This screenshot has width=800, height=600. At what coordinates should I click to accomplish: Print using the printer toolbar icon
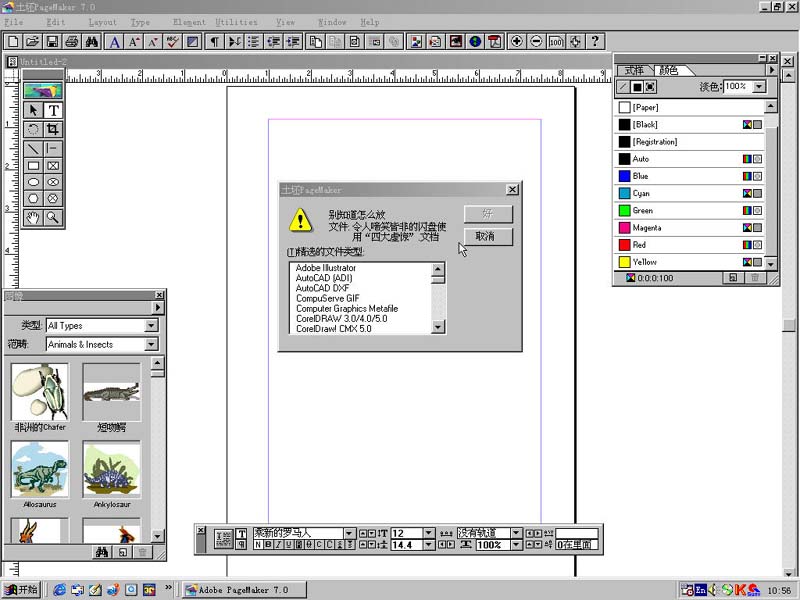[x=71, y=41]
